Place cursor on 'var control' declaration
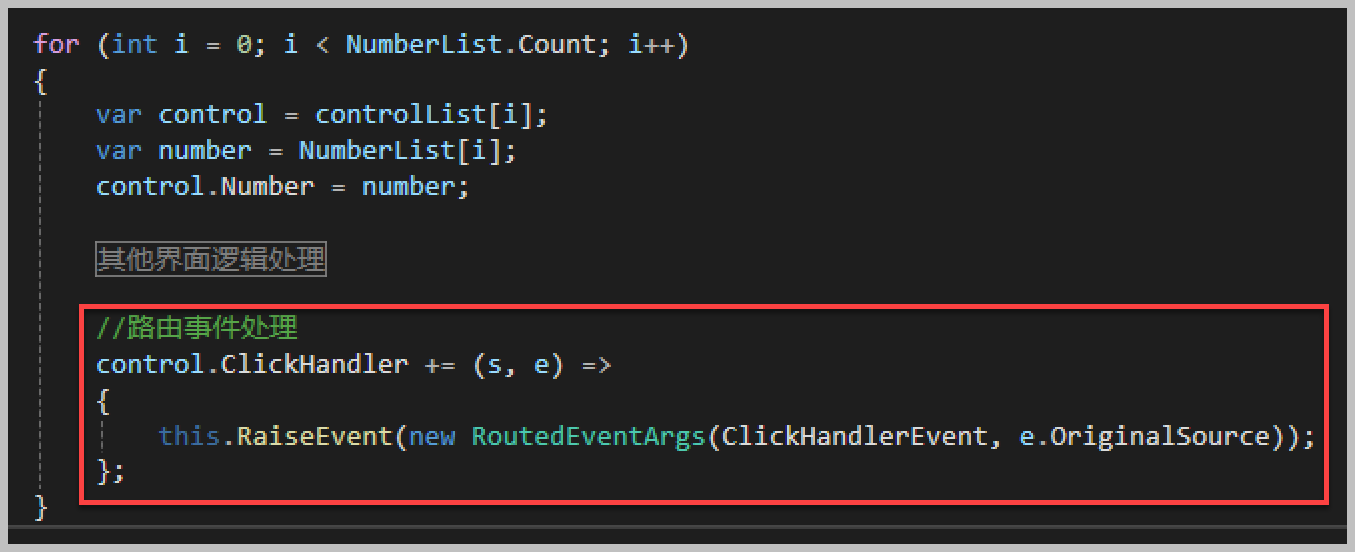 click(x=181, y=114)
